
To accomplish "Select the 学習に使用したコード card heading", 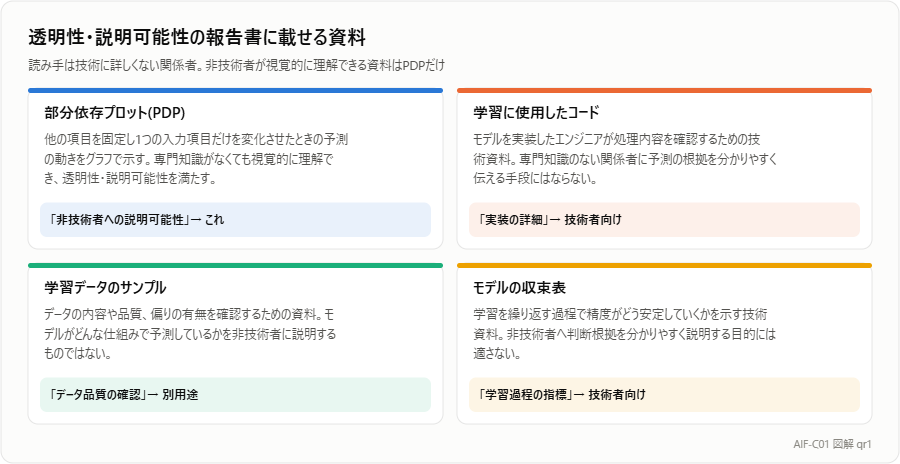I will pos(536,113).
